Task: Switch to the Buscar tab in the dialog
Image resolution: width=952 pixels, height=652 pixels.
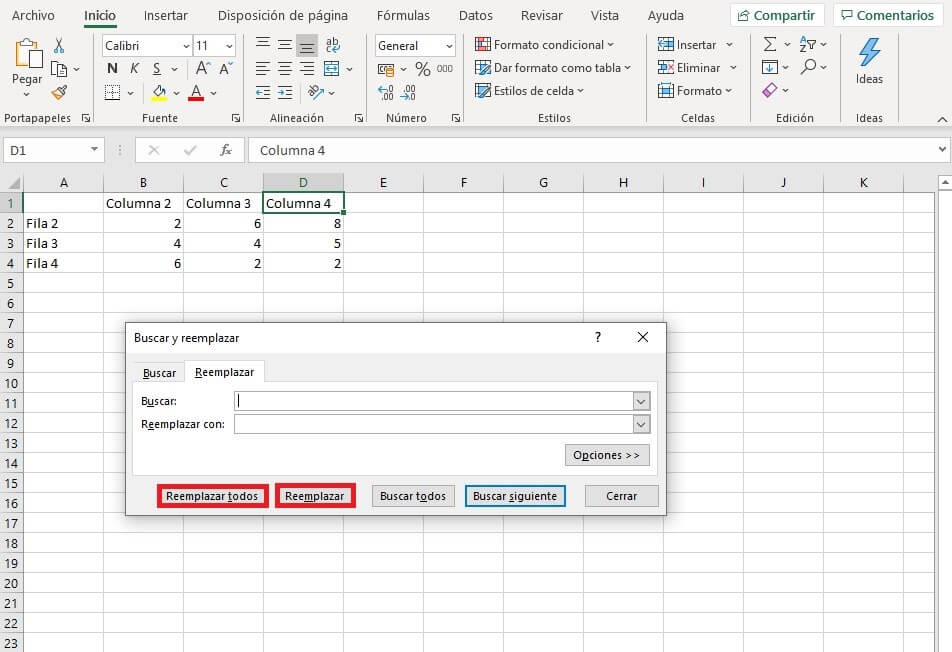Action: pos(159,373)
